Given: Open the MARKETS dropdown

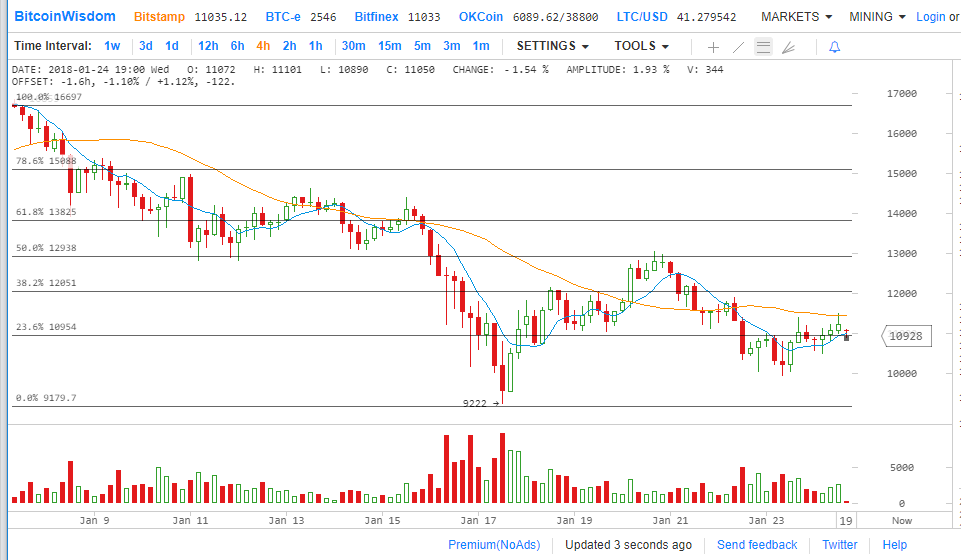Looking at the screenshot, I should click(796, 17).
